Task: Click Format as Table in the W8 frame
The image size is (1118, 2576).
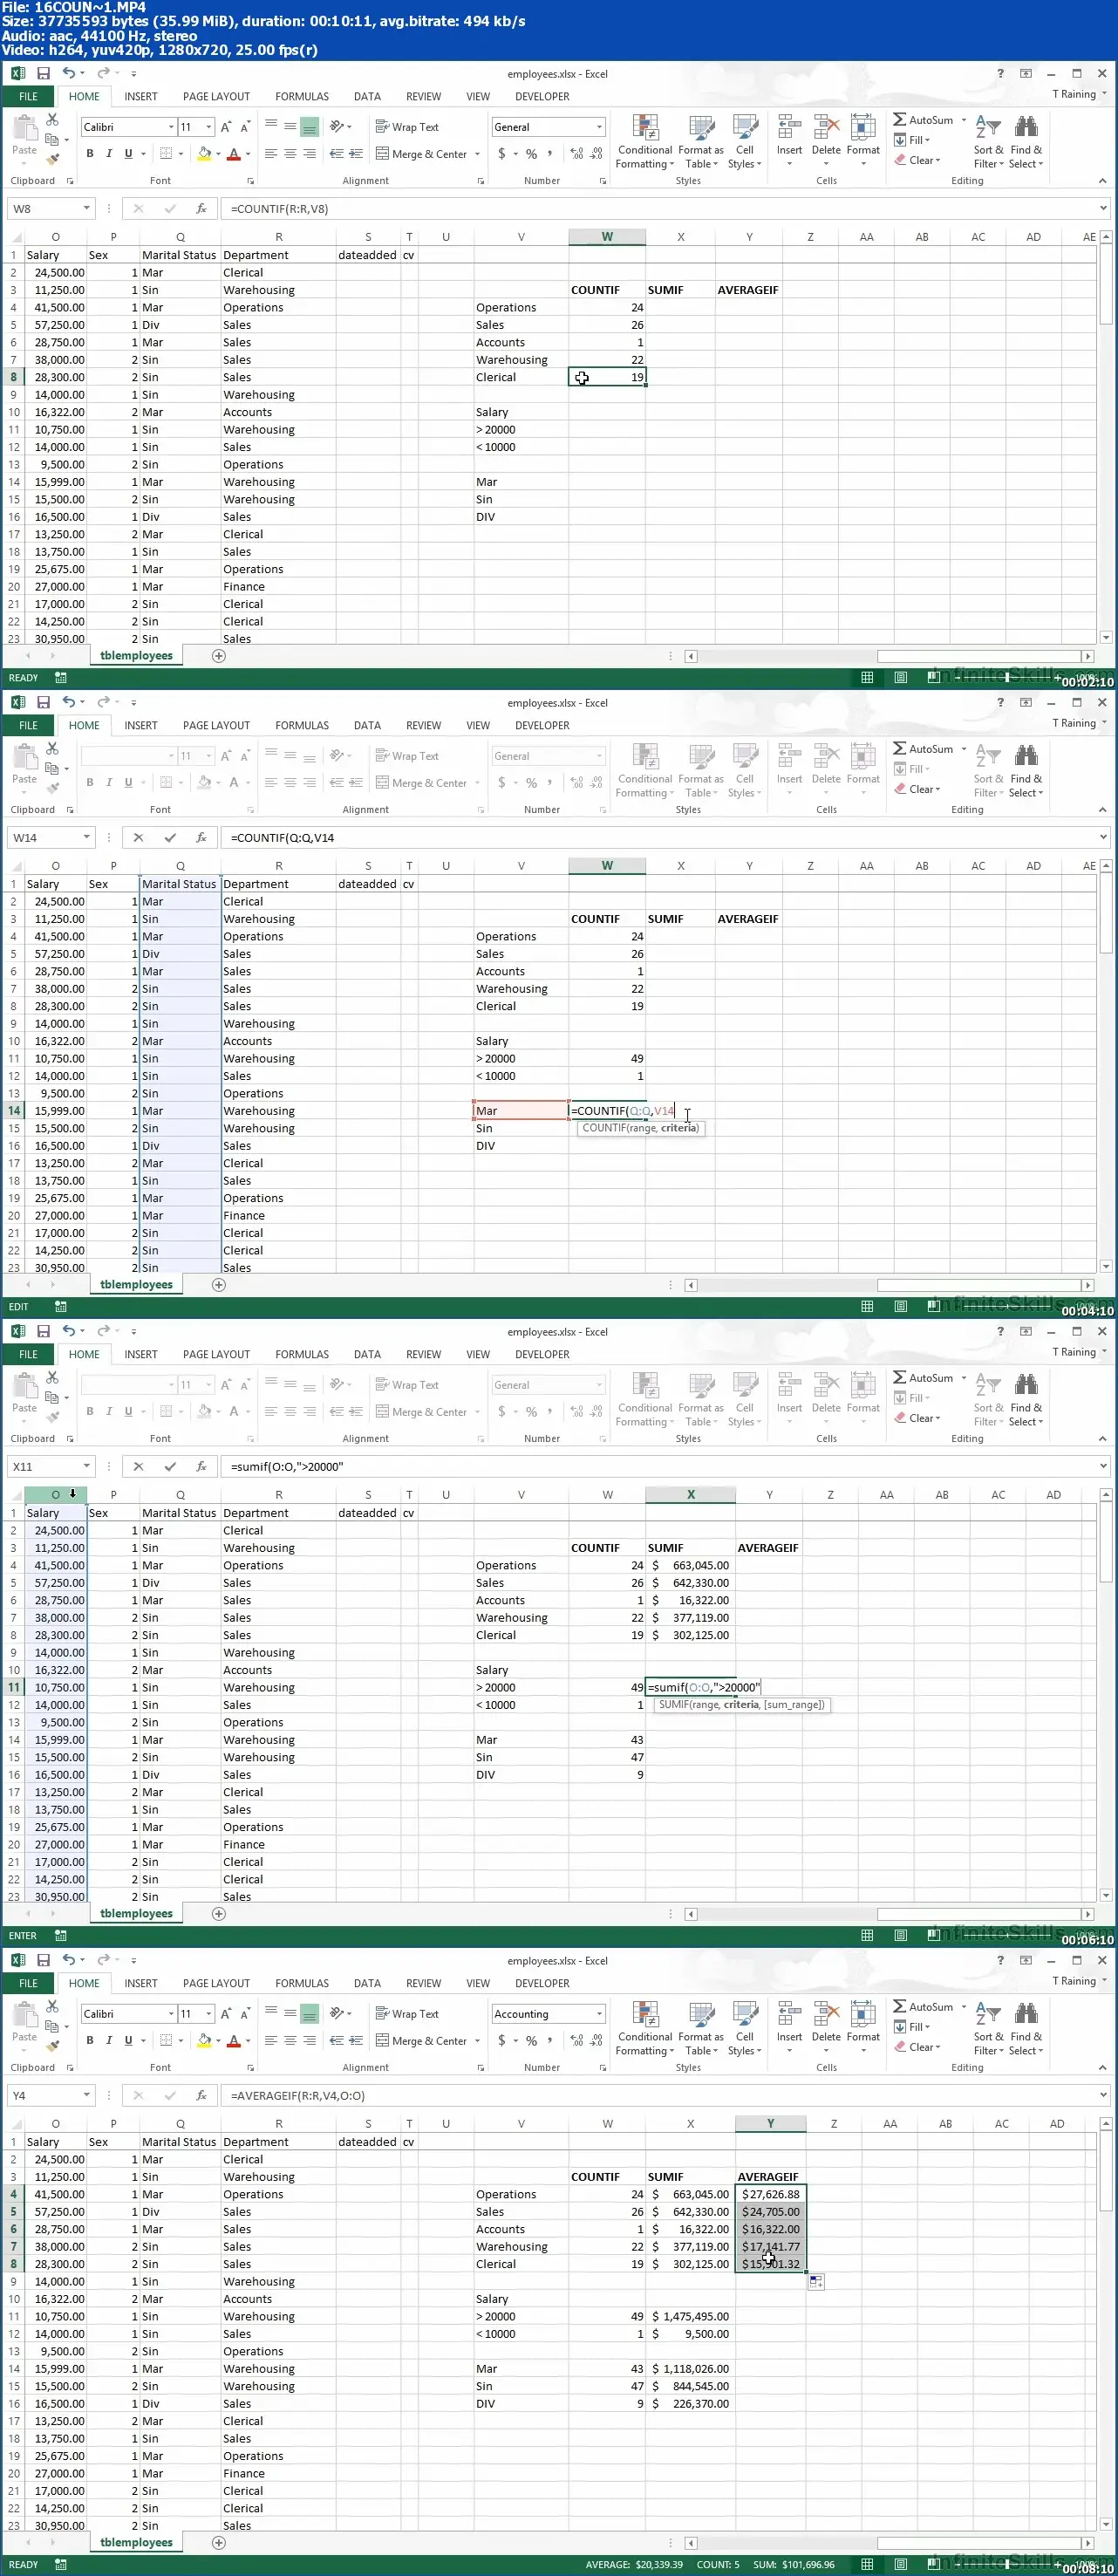Action: coord(701,142)
